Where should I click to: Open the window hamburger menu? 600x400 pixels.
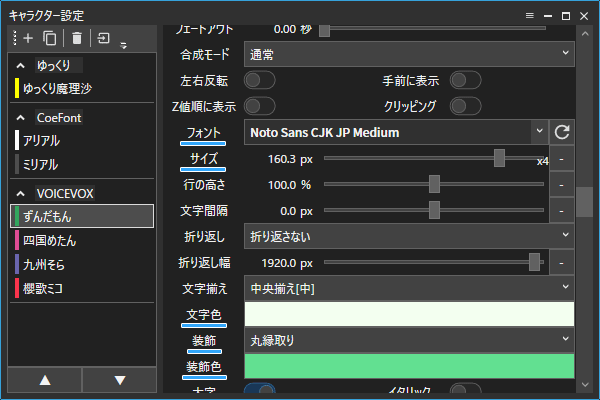(530, 16)
